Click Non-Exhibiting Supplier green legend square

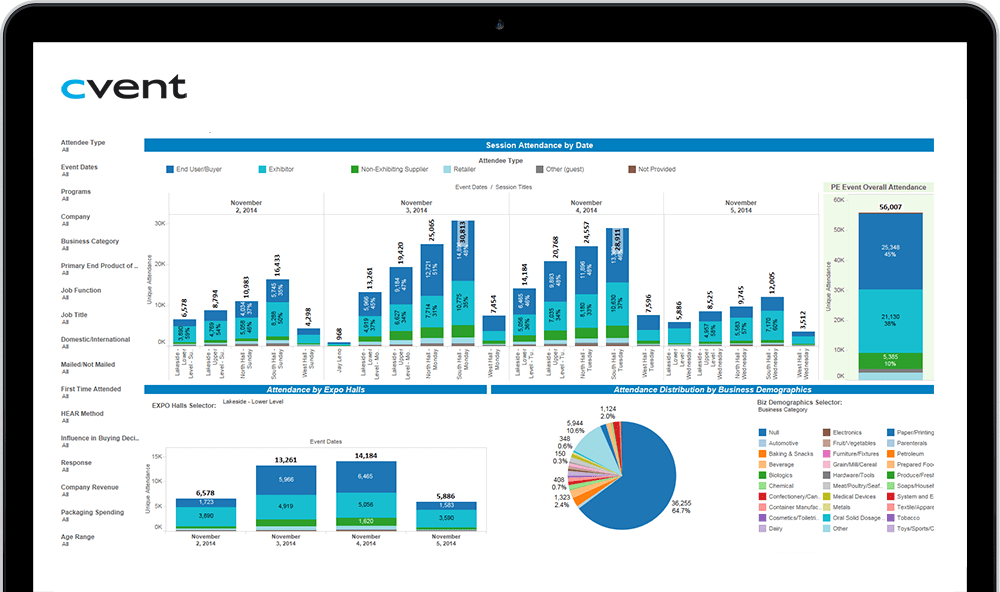pos(355,170)
